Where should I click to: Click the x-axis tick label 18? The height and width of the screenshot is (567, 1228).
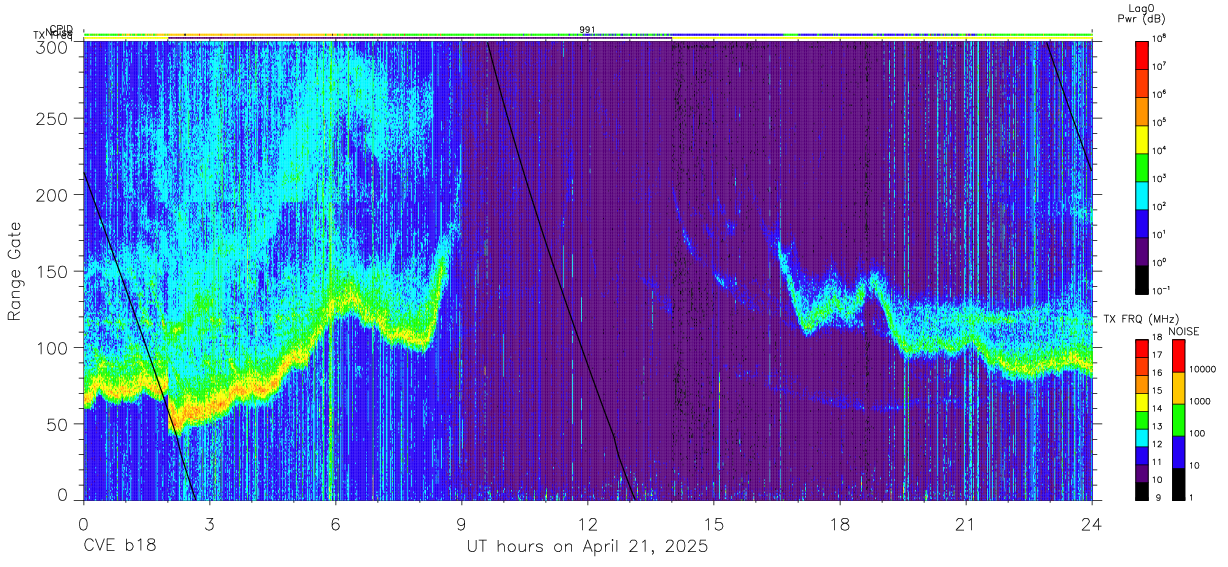tap(839, 524)
